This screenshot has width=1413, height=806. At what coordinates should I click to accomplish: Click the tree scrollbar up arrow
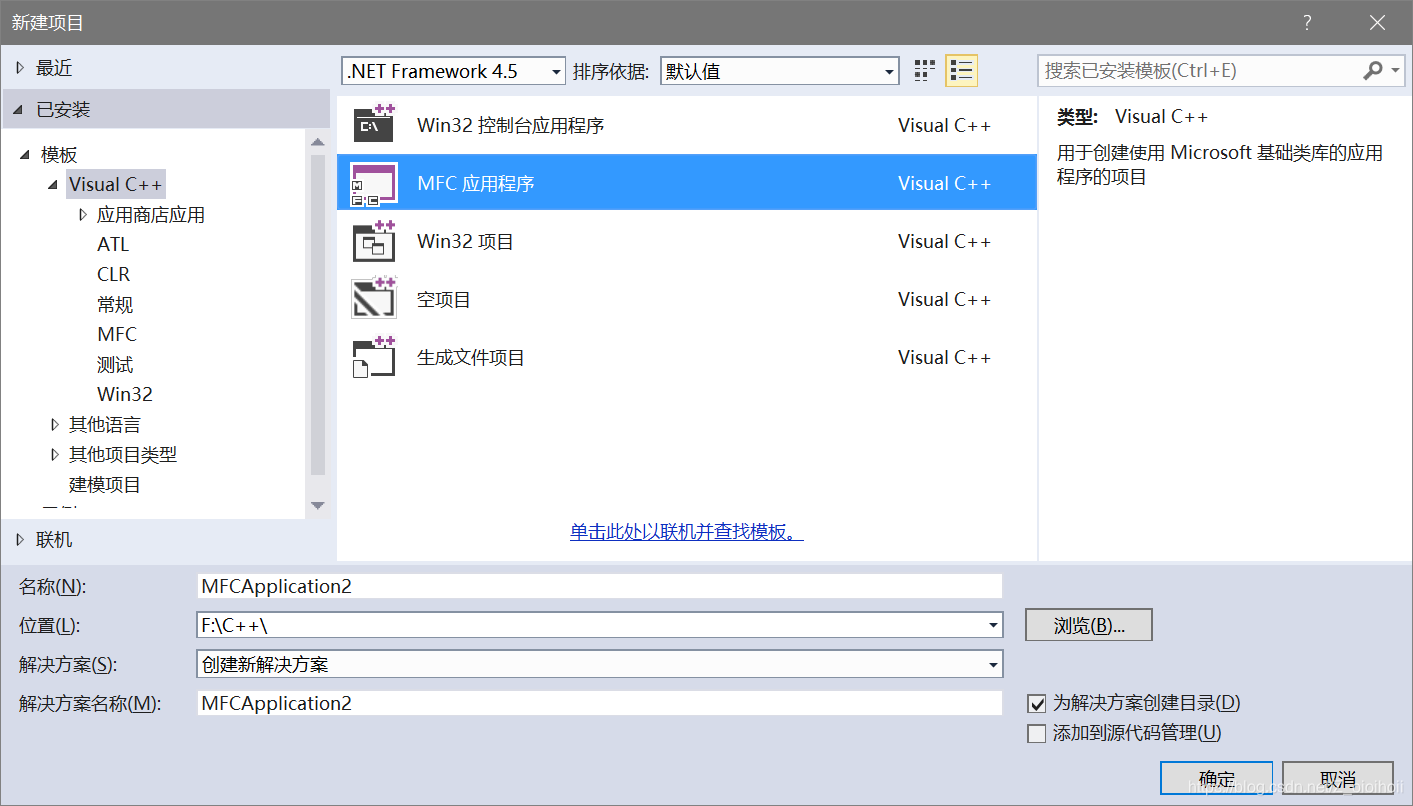click(x=318, y=143)
